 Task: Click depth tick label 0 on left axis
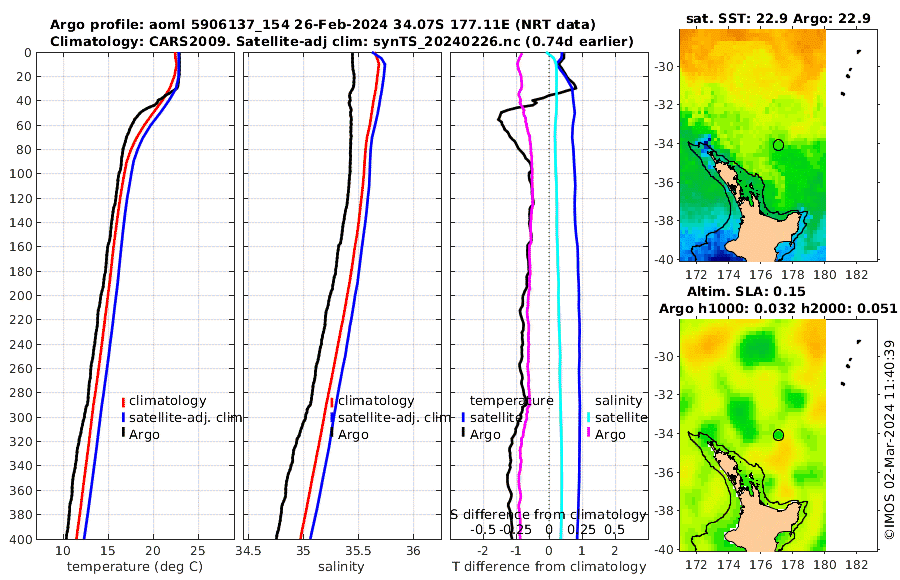[28, 53]
